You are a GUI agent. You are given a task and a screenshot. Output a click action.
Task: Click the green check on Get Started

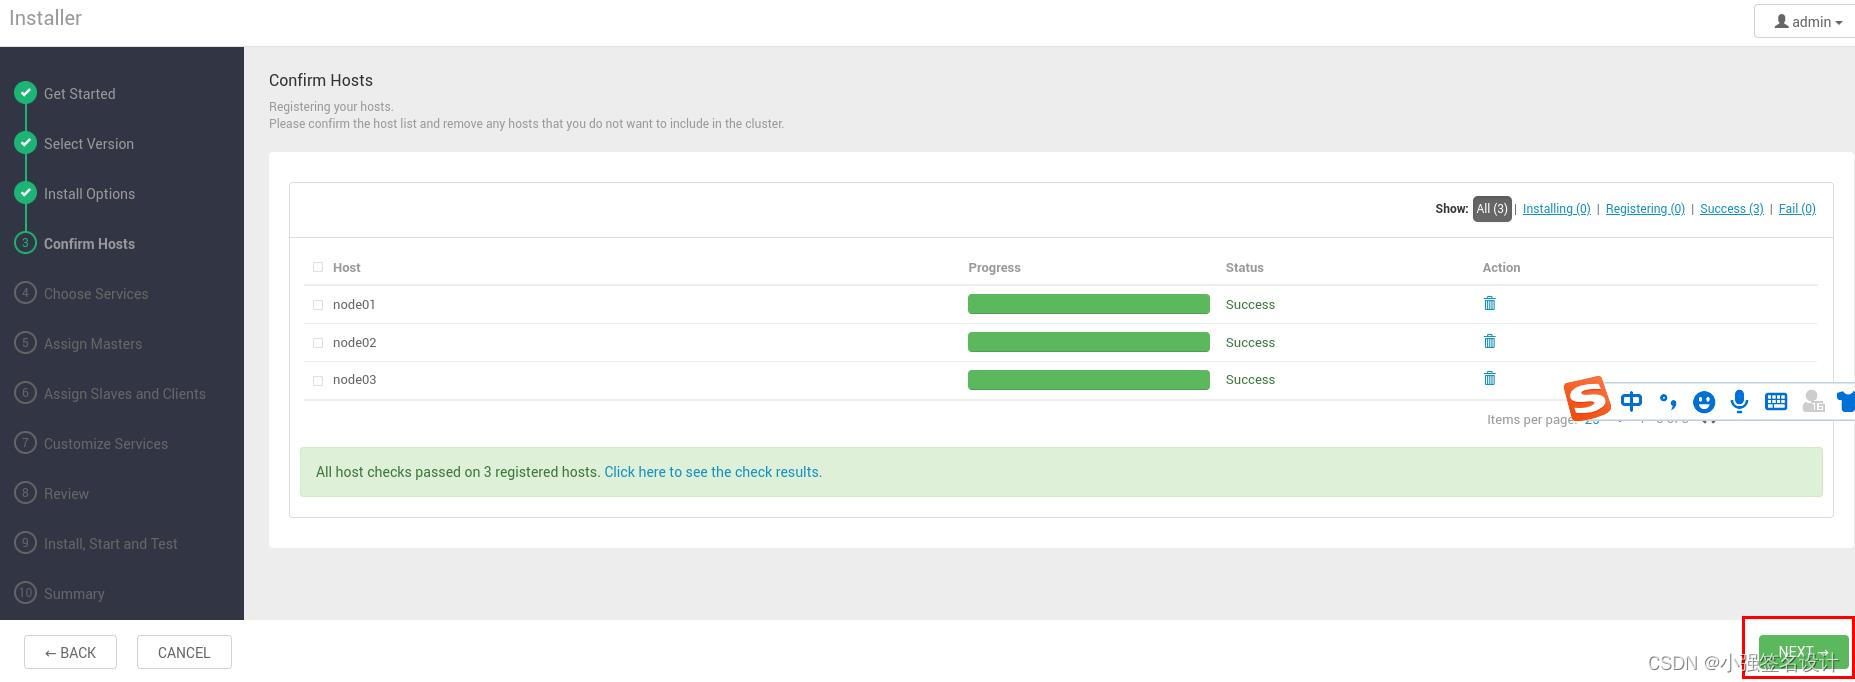coord(25,93)
